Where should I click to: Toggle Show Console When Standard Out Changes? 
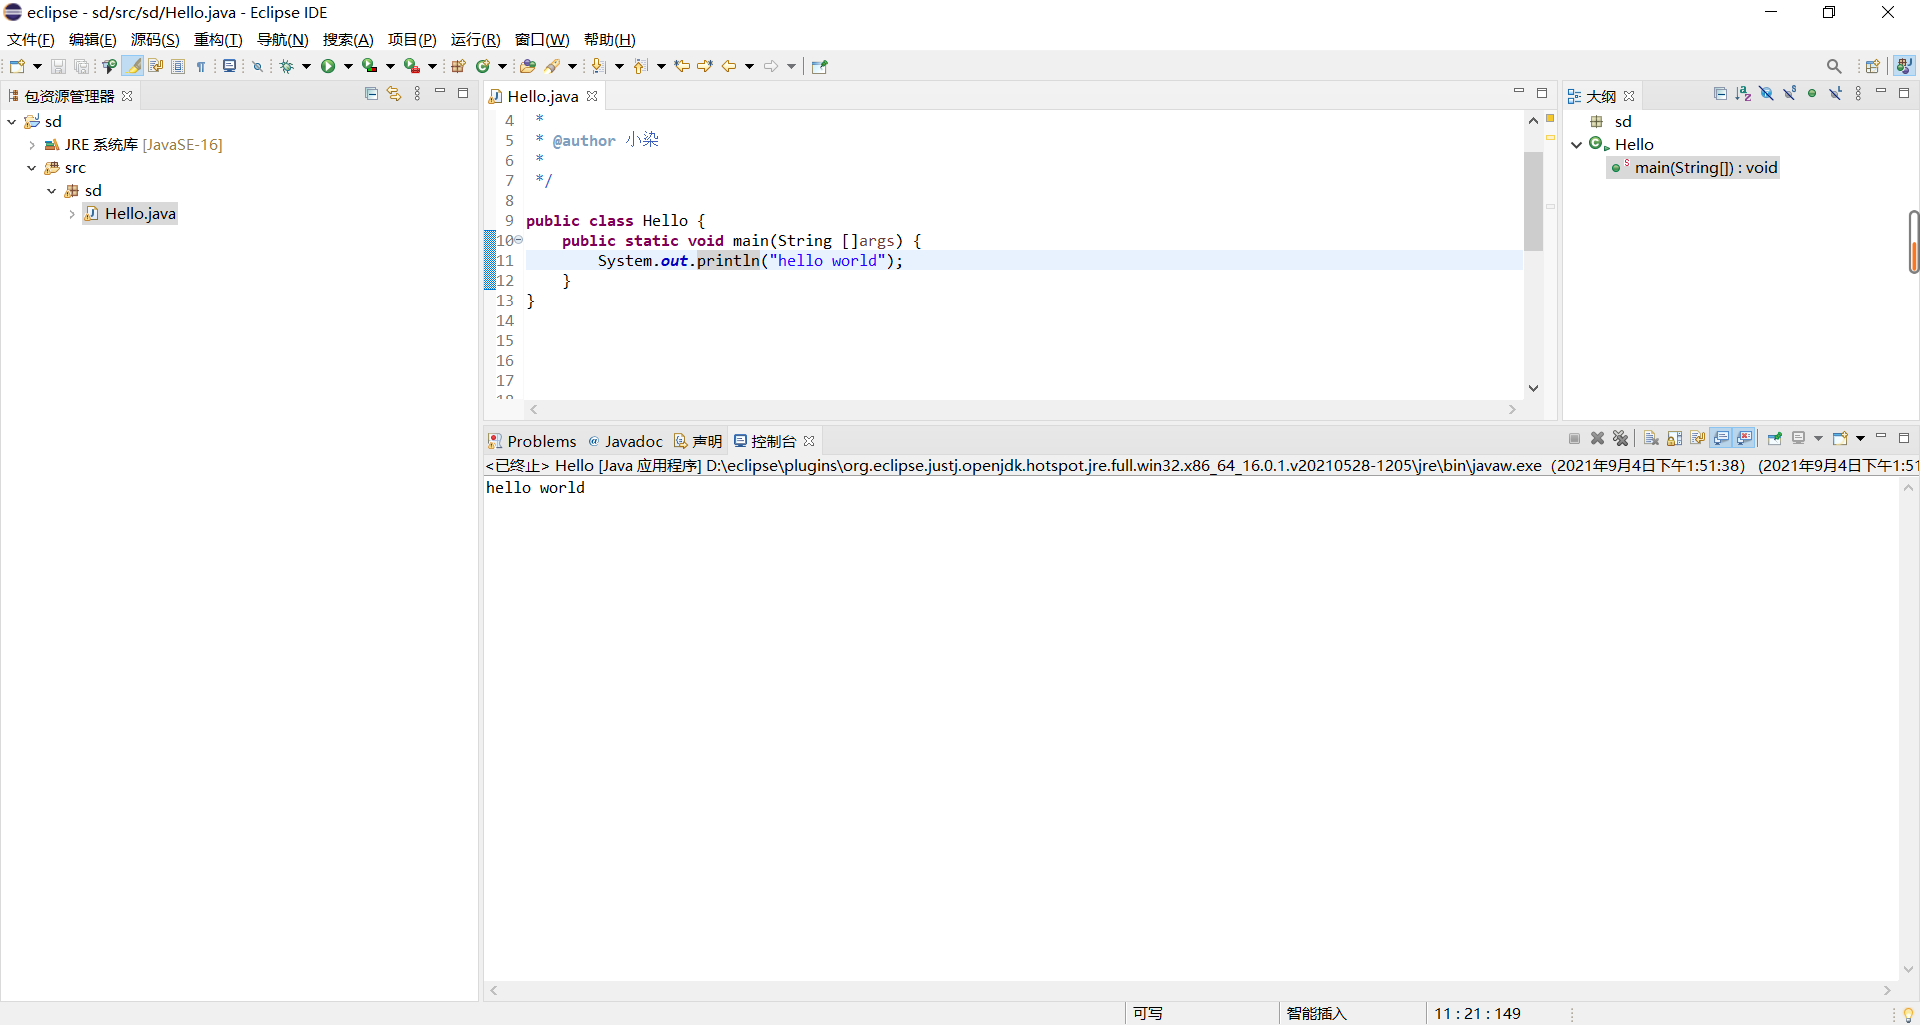point(1721,438)
